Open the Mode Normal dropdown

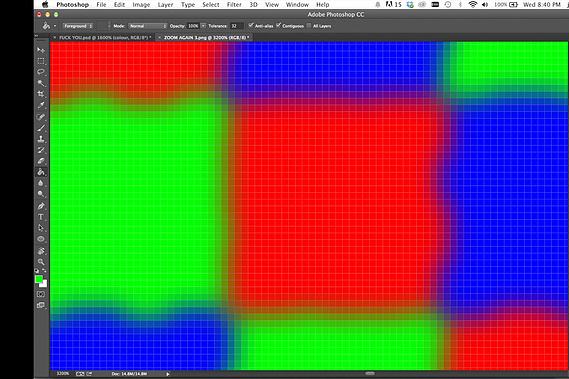147,26
